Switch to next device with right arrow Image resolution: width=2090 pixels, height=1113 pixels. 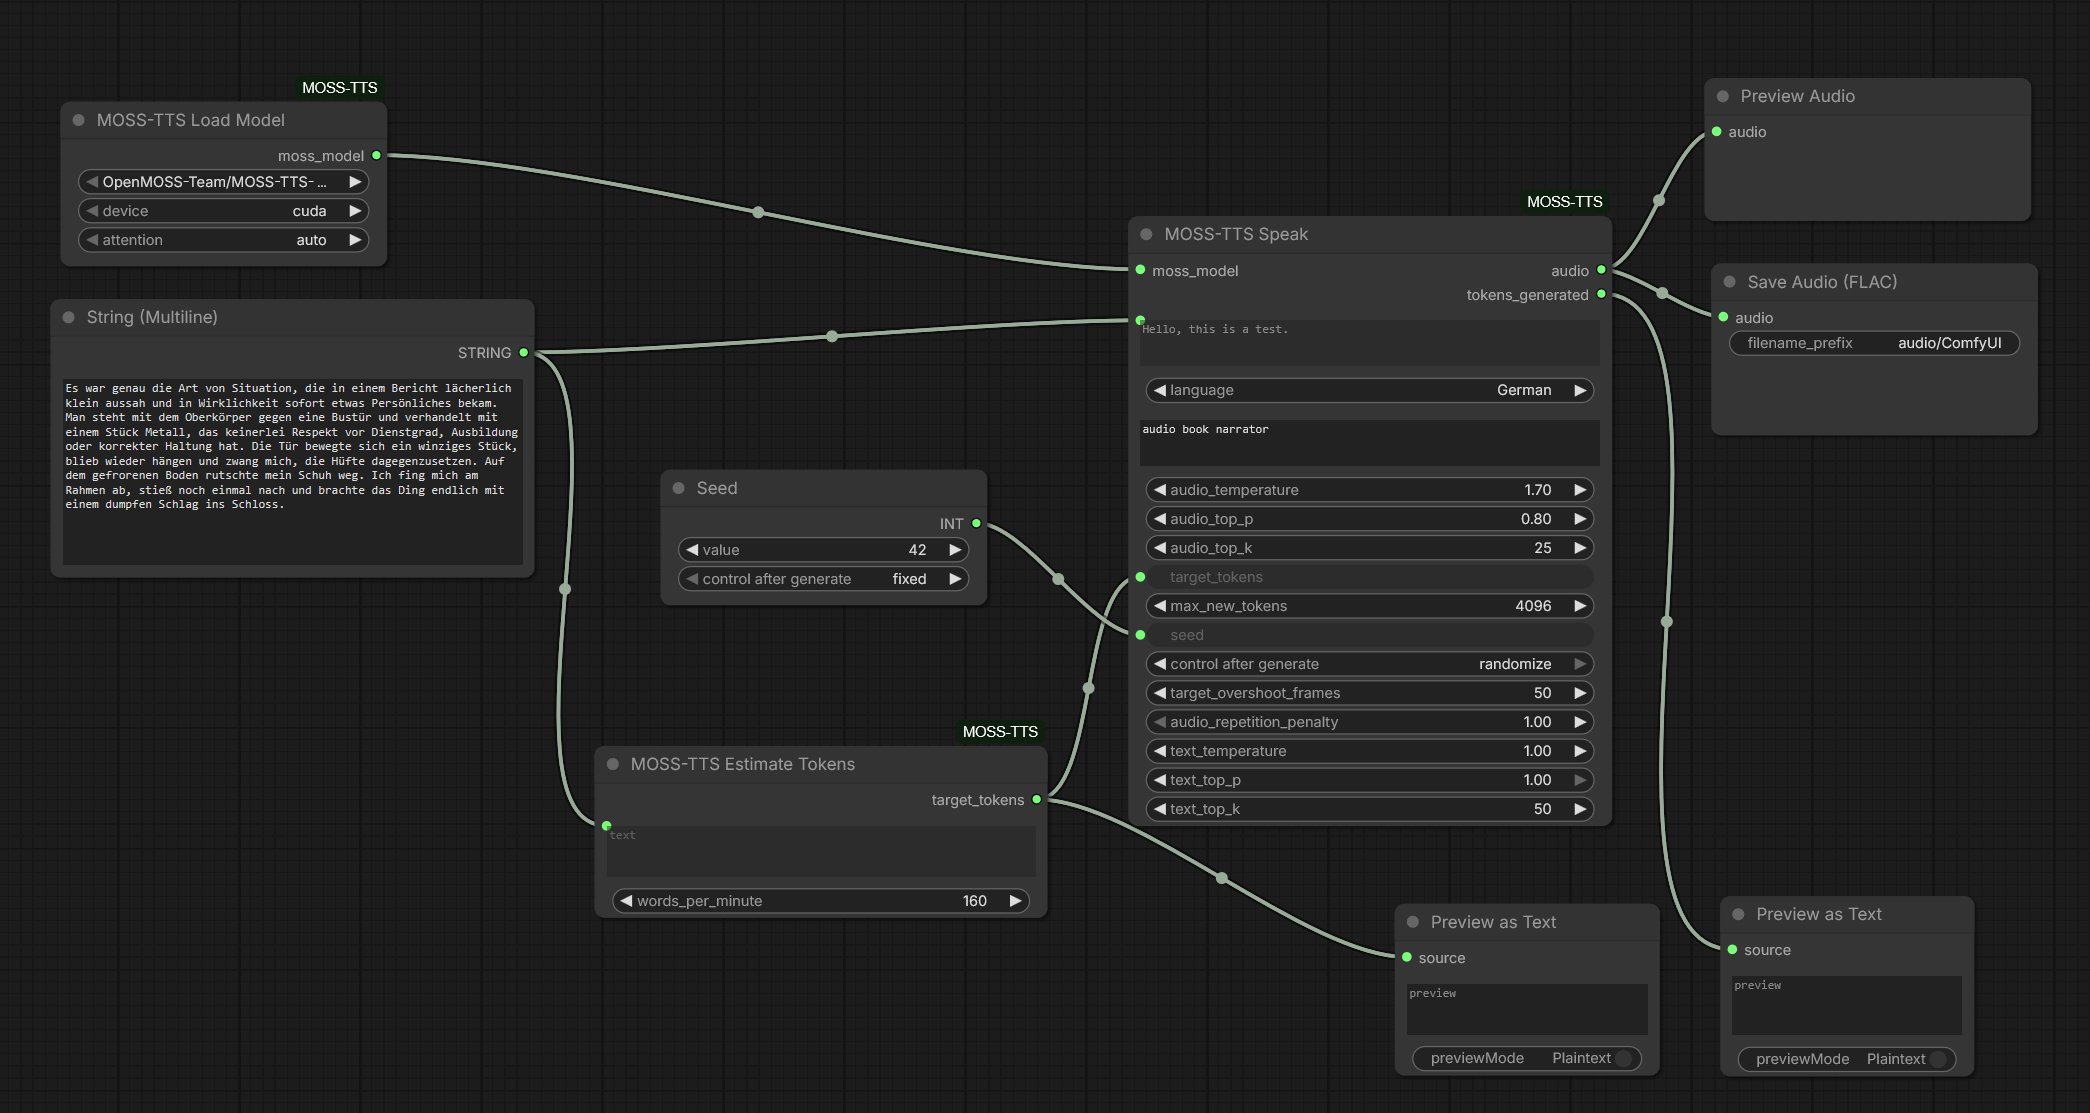[355, 211]
